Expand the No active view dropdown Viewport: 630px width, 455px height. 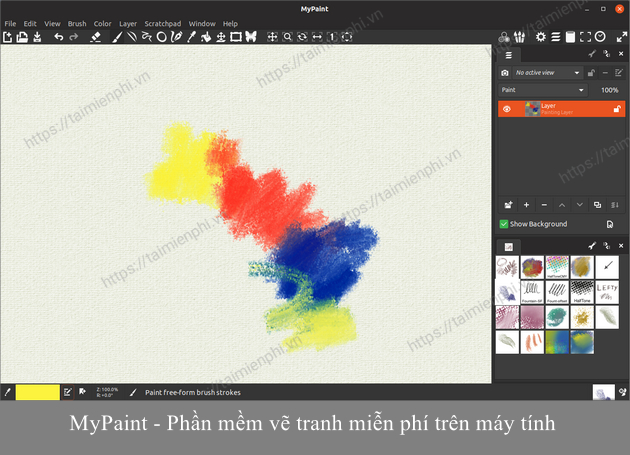click(547, 73)
